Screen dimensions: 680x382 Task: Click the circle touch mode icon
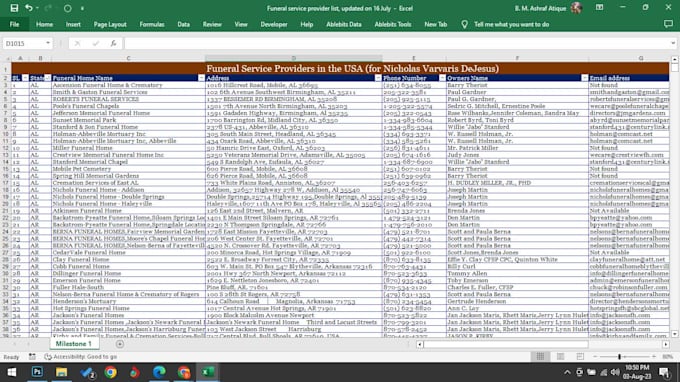(67, 8)
